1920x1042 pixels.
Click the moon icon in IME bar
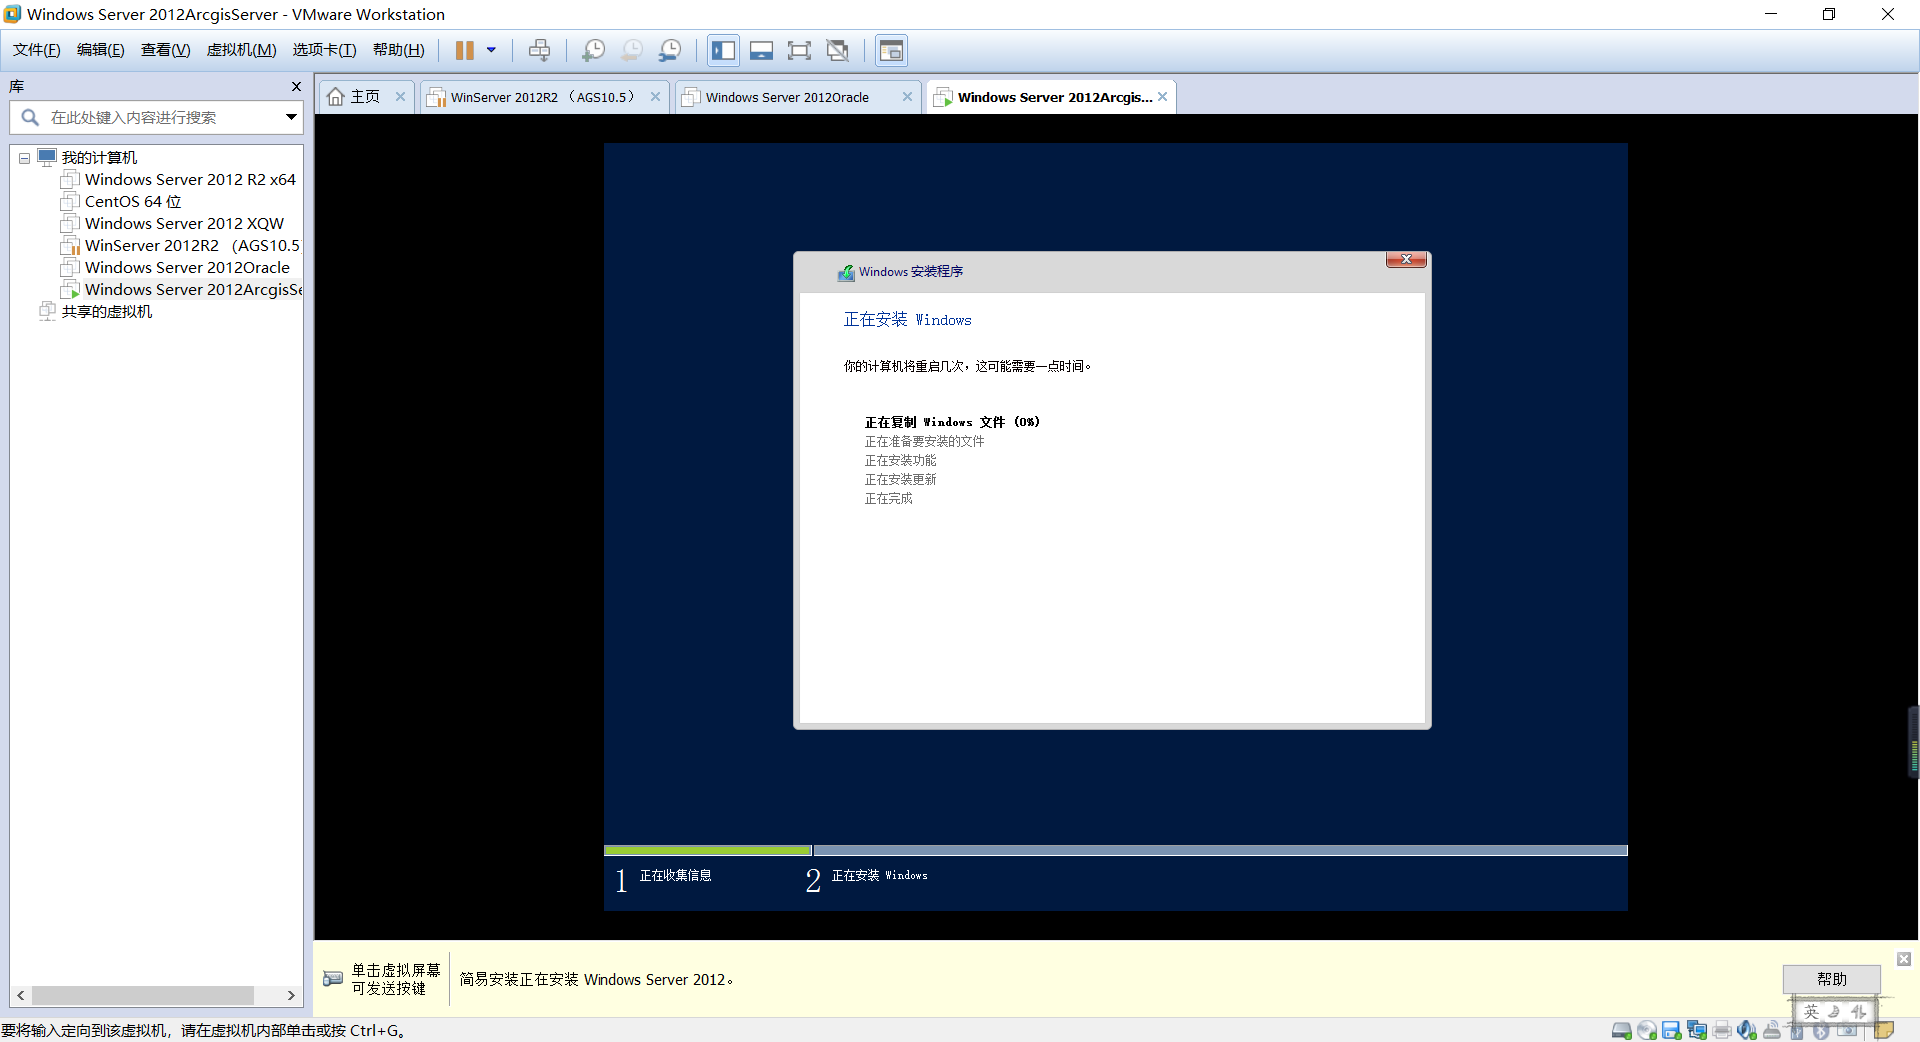click(1835, 1012)
